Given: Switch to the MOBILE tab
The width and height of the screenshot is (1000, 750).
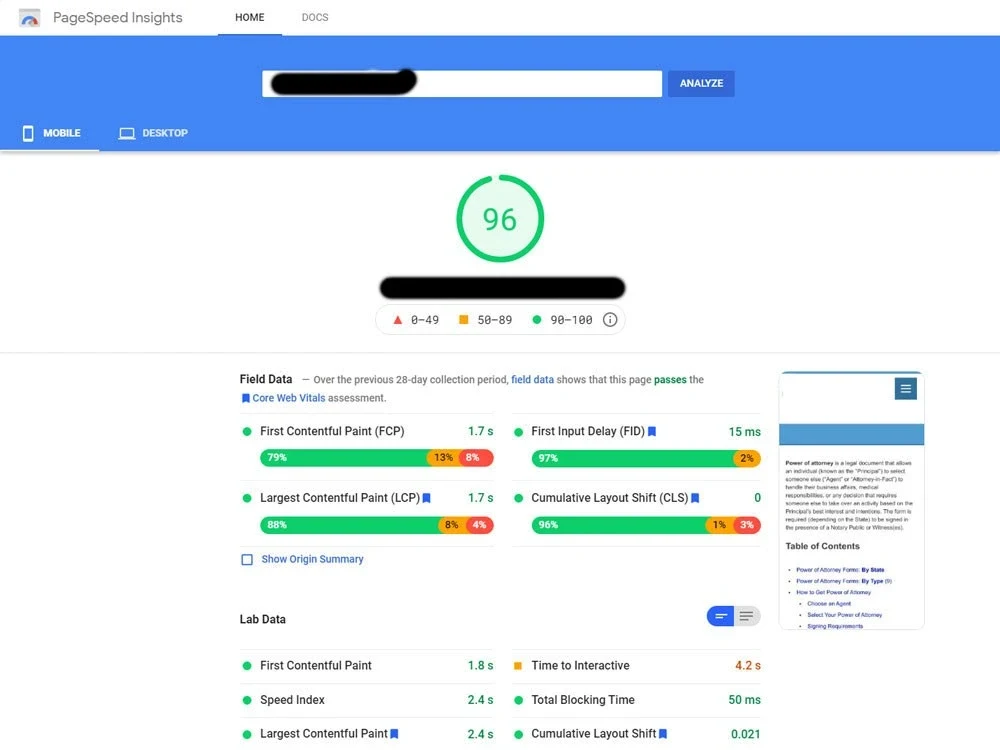Looking at the screenshot, I should (51, 133).
